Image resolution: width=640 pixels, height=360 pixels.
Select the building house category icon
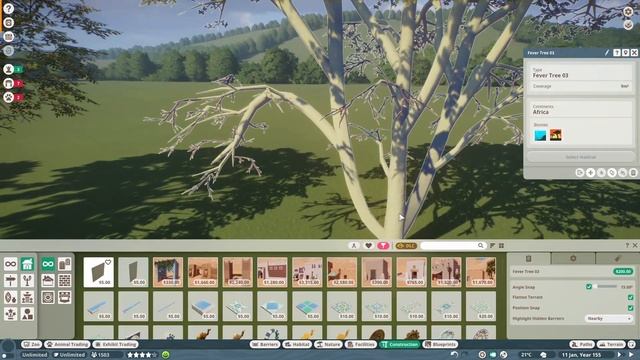[x=27, y=264]
